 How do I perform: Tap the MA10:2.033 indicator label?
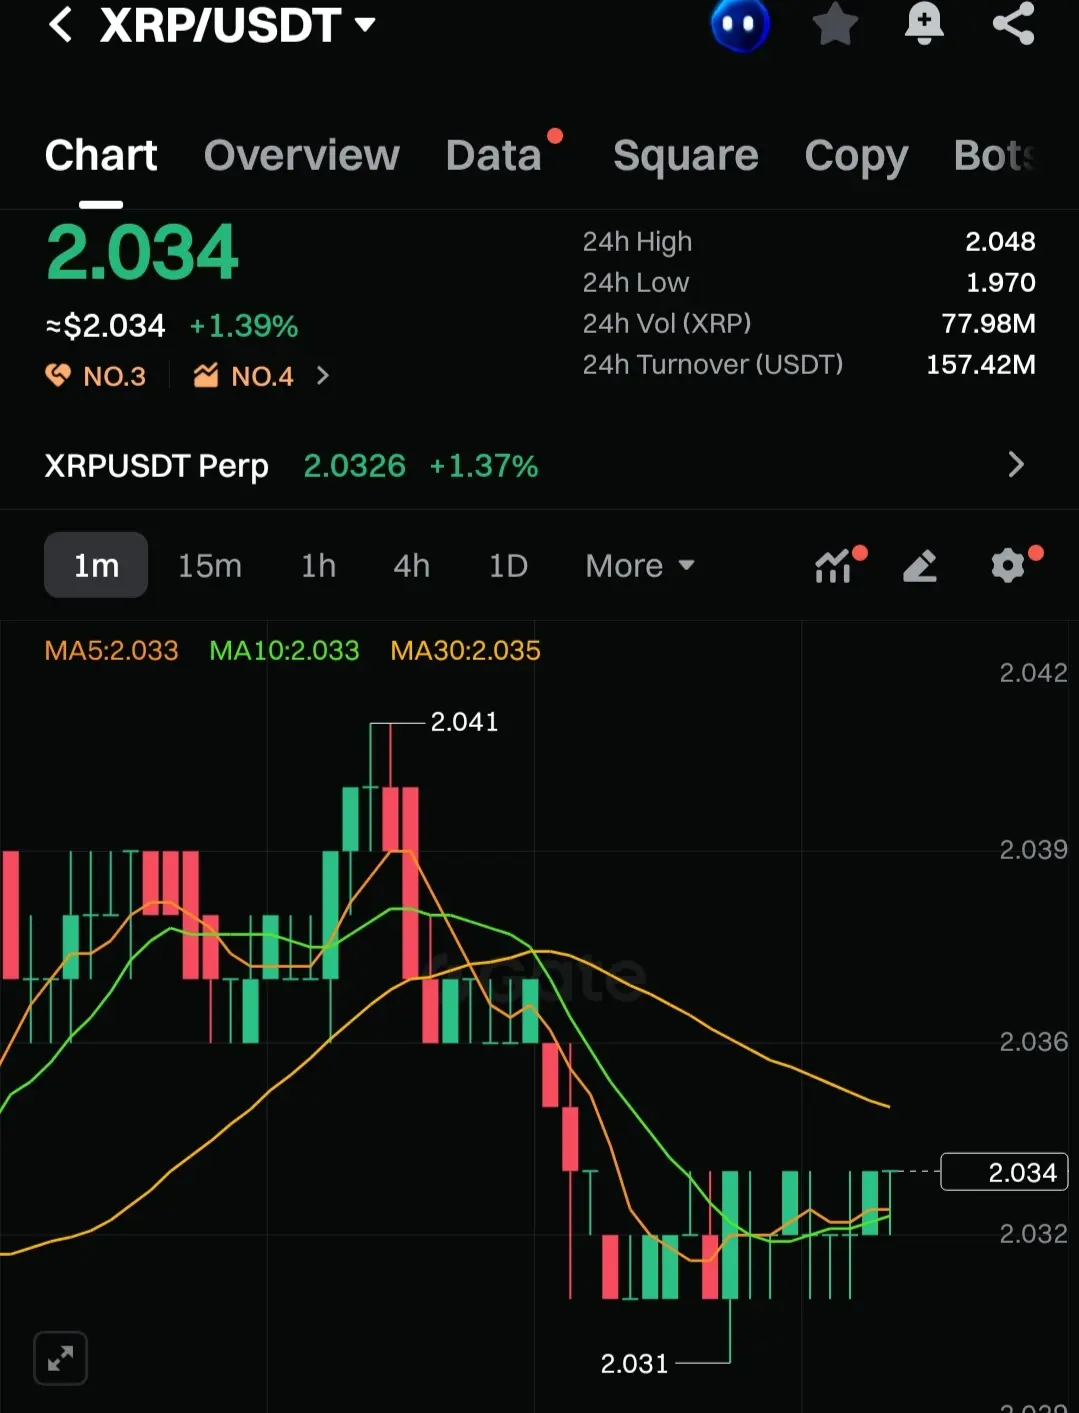[284, 651]
